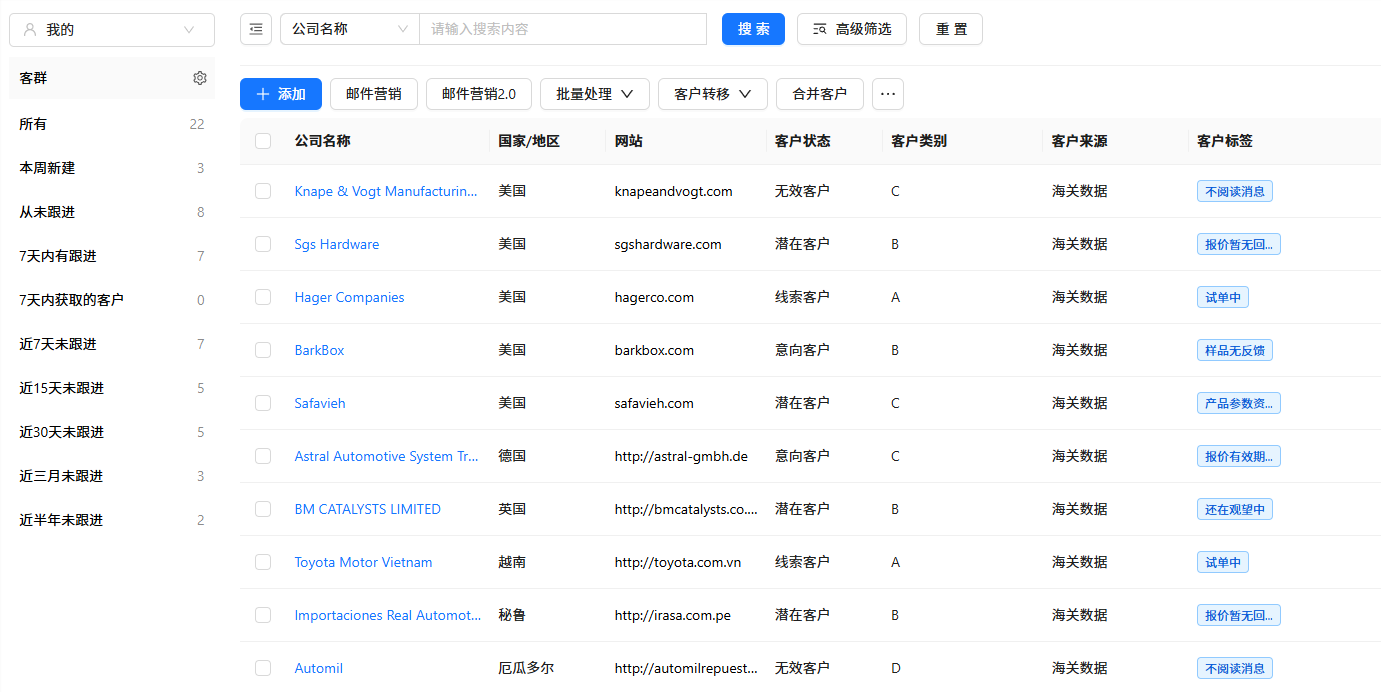Select 近15天未跟进 group
The image size is (1381, 692).
click(112, 388)
